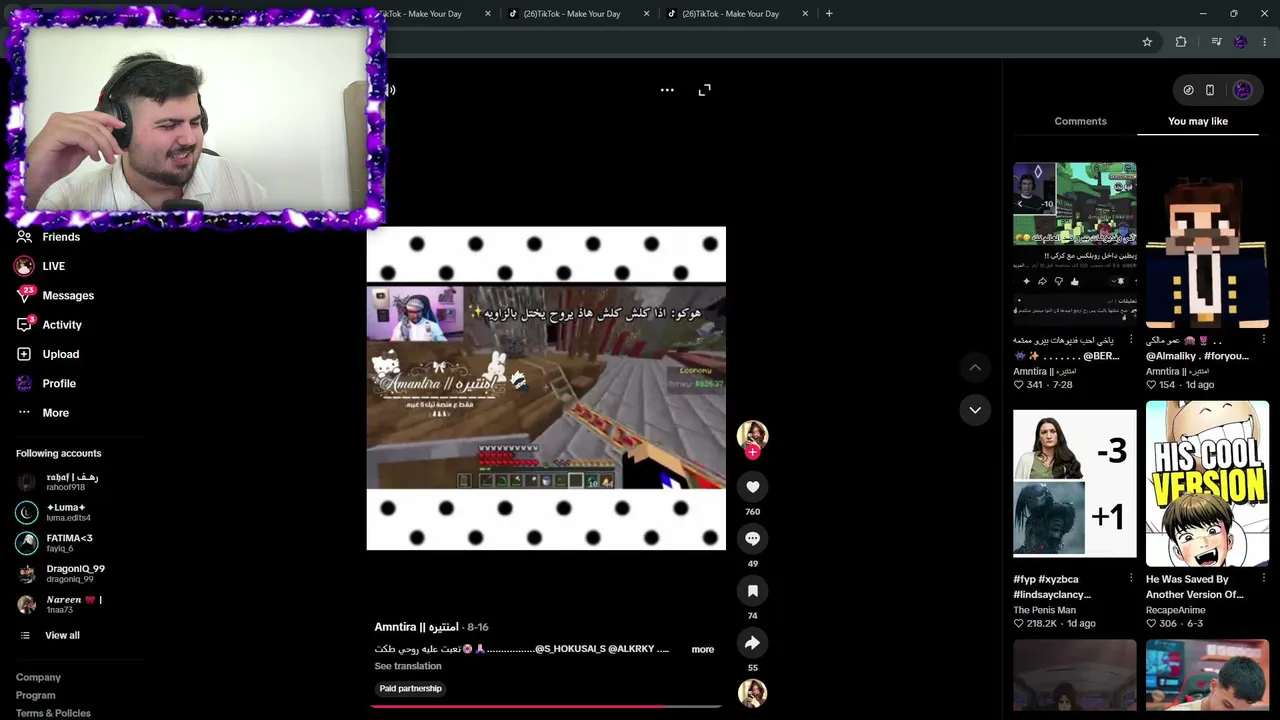The height and width of the screenshot is (720, 1280).
Task: Play the Minecraft character recommended video thumbnail
Action: (1207, 245)
